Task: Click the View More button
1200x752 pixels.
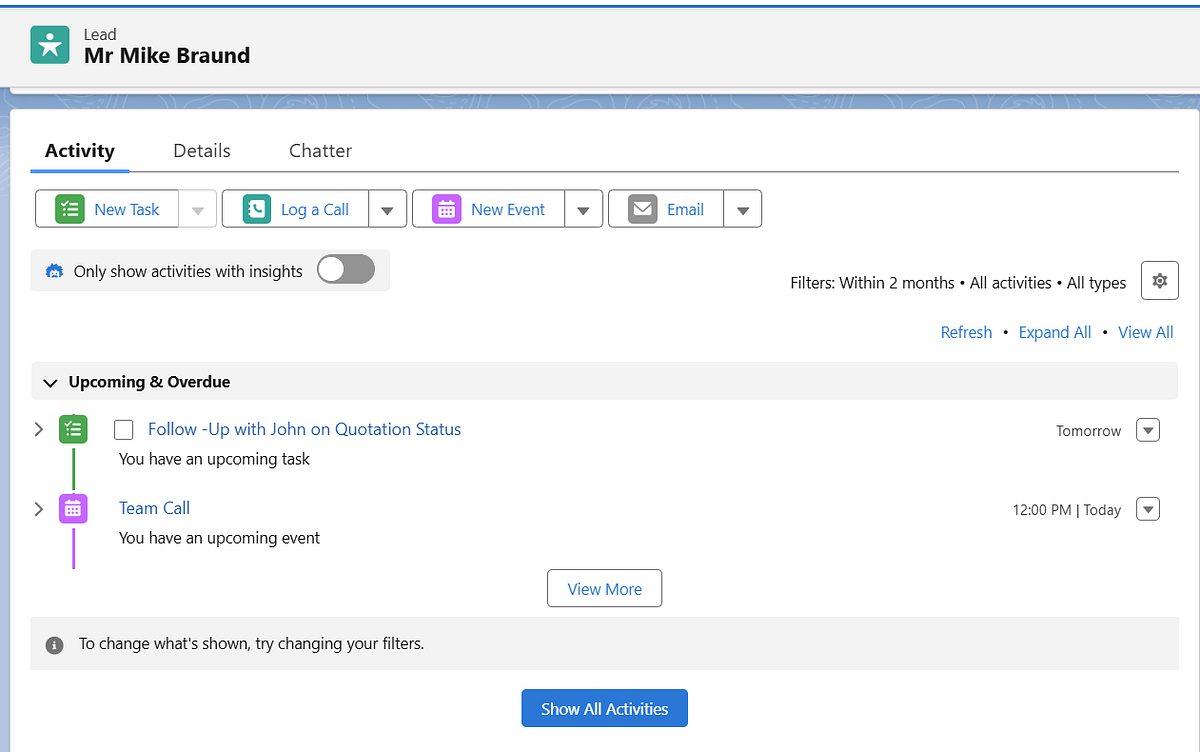Action: (604, 589)
